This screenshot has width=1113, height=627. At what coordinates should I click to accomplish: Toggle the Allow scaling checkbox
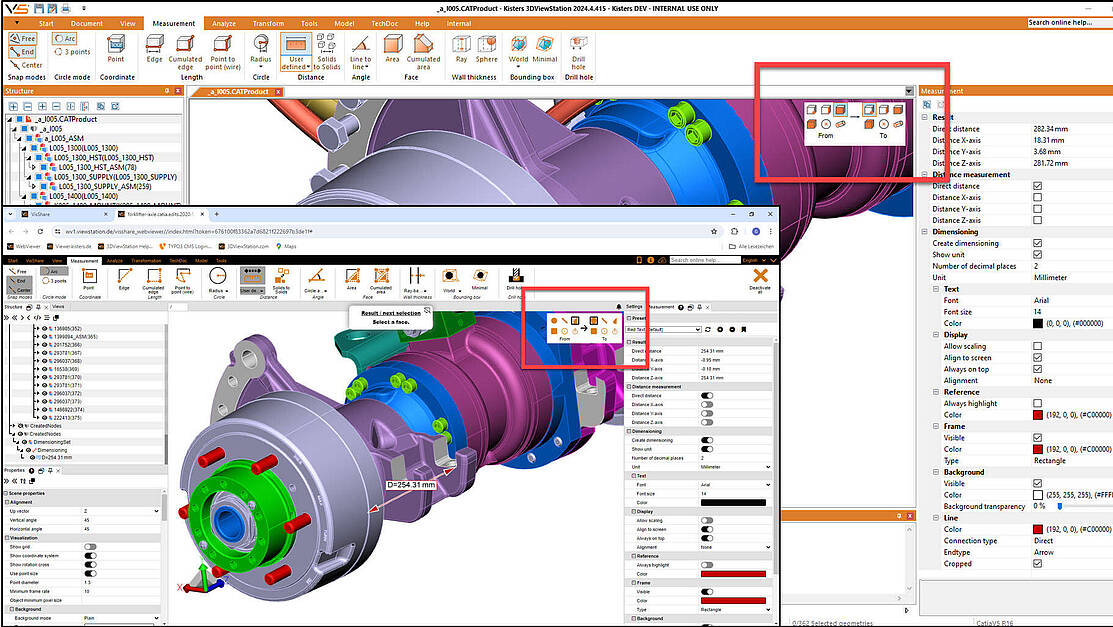[x=1037, y=346]
